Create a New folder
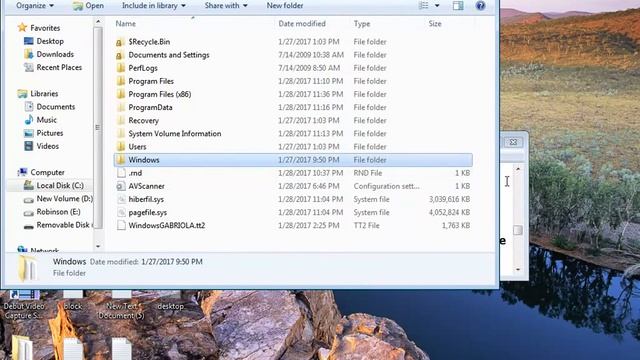This screenshot has width=640, height=360. point(284,6)
